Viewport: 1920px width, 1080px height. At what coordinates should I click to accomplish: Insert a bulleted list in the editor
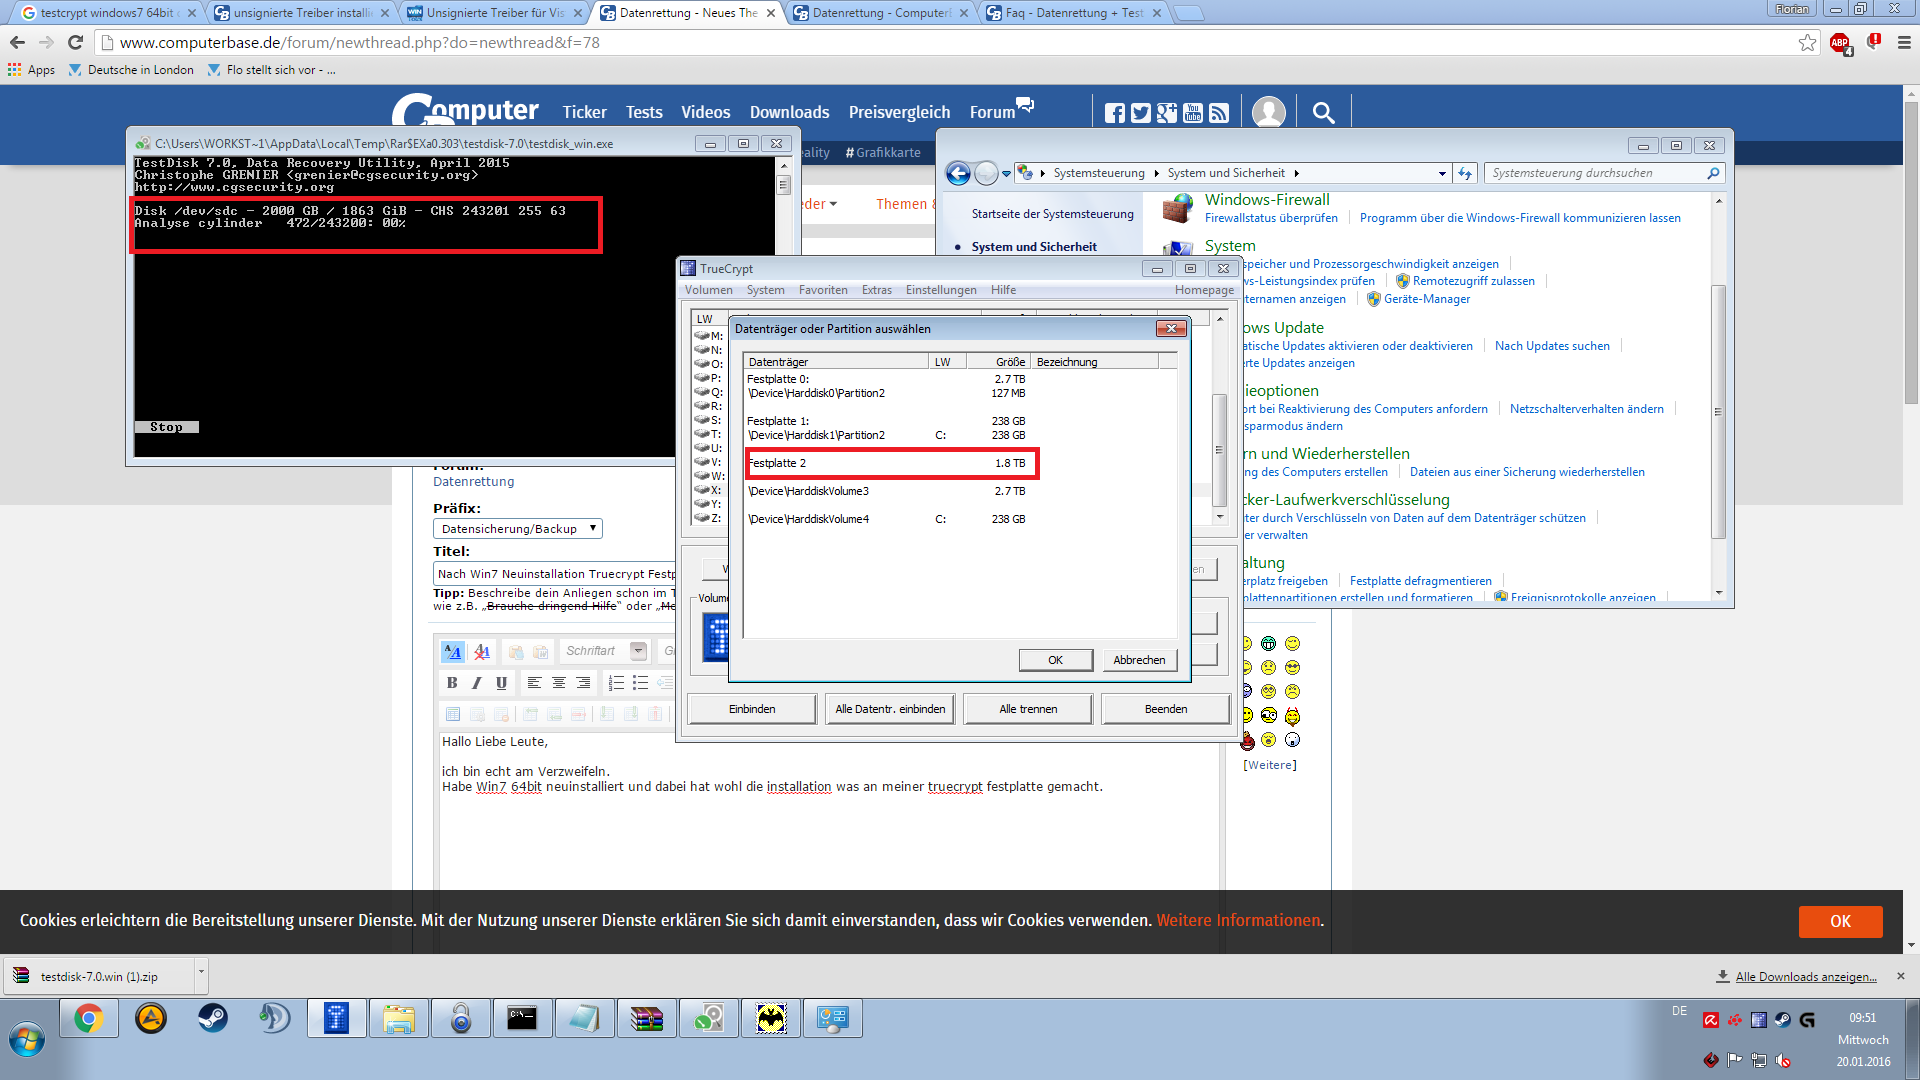[x=641, y=683]
